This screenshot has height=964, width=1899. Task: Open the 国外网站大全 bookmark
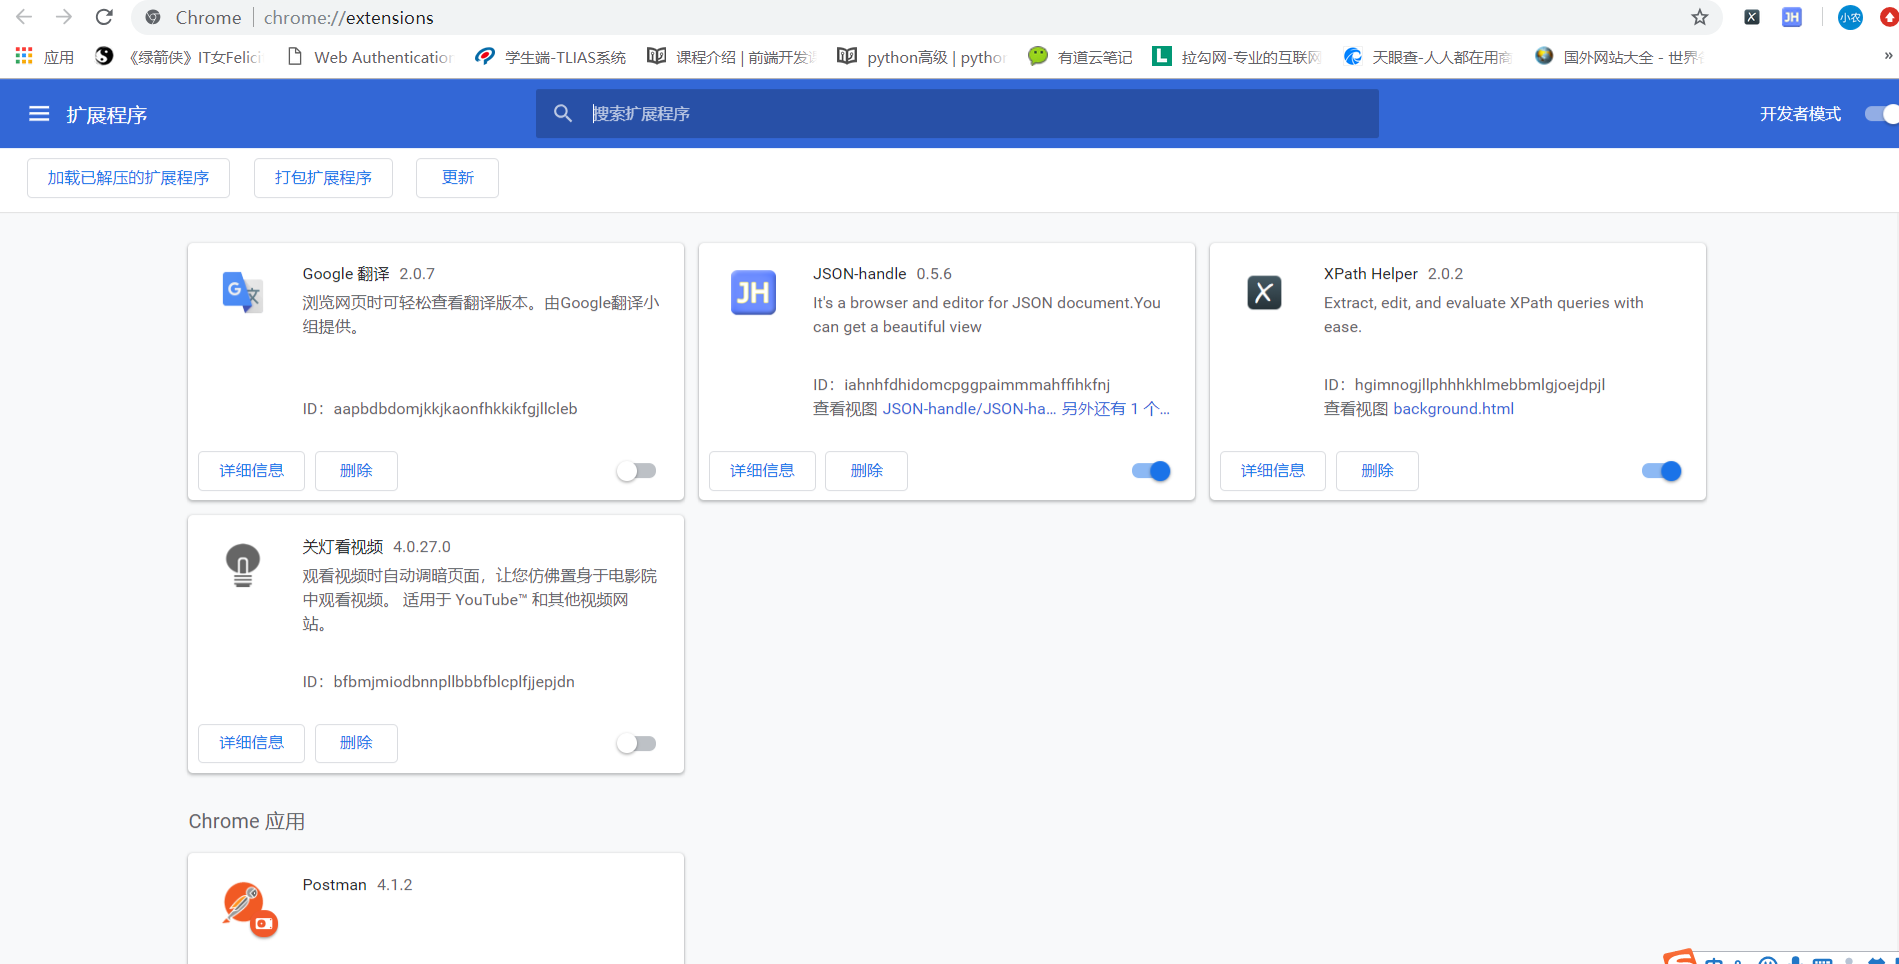pos(1619,57)
